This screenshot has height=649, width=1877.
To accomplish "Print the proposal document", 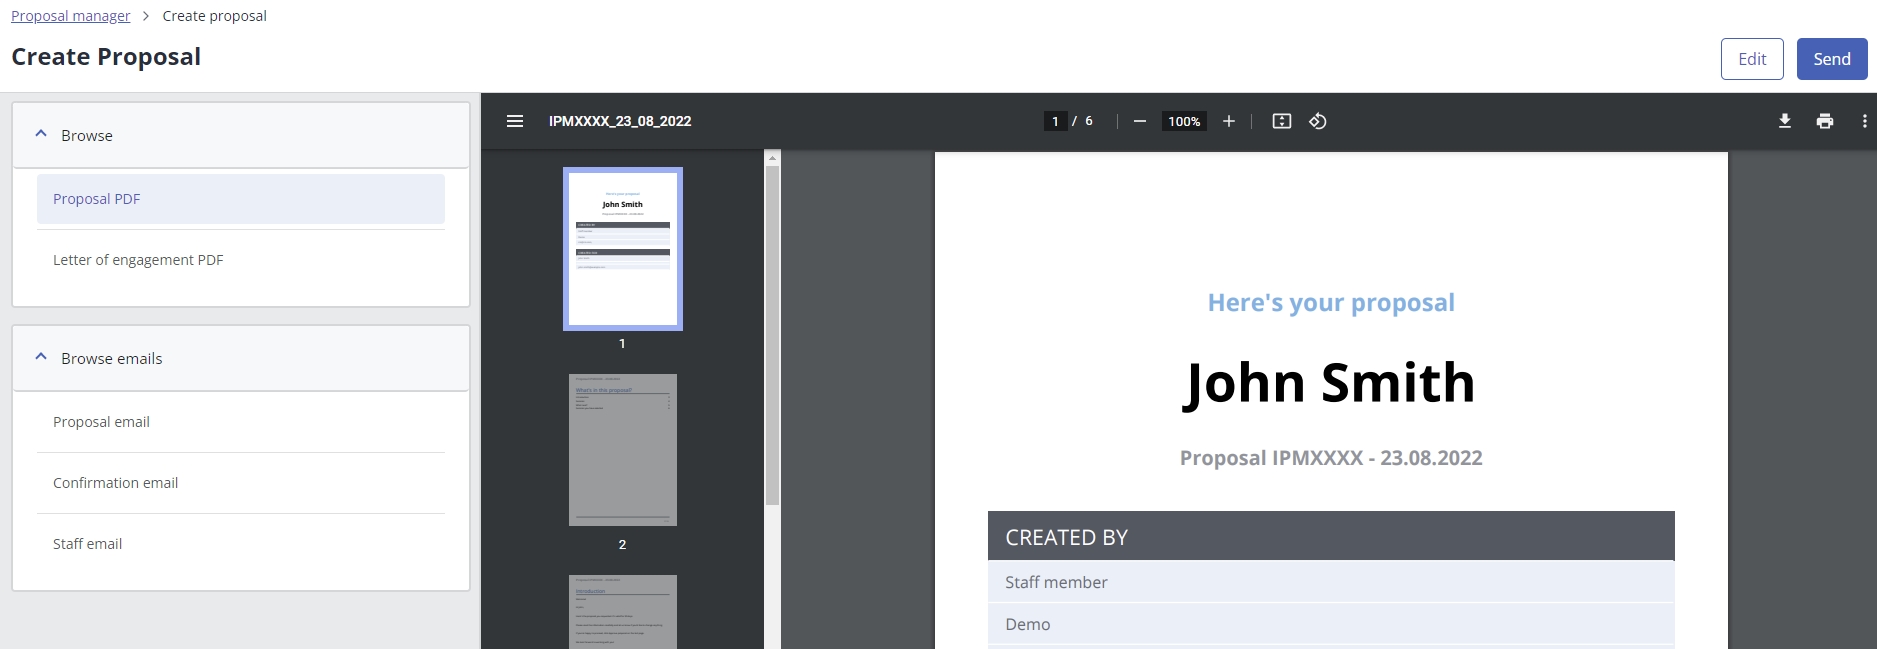I will pos(1825,121).
